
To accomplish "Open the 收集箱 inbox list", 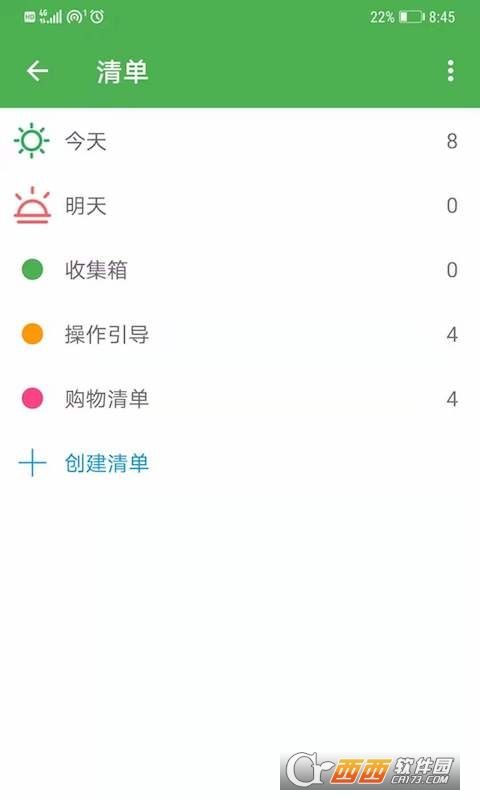I will click(240, 269).
